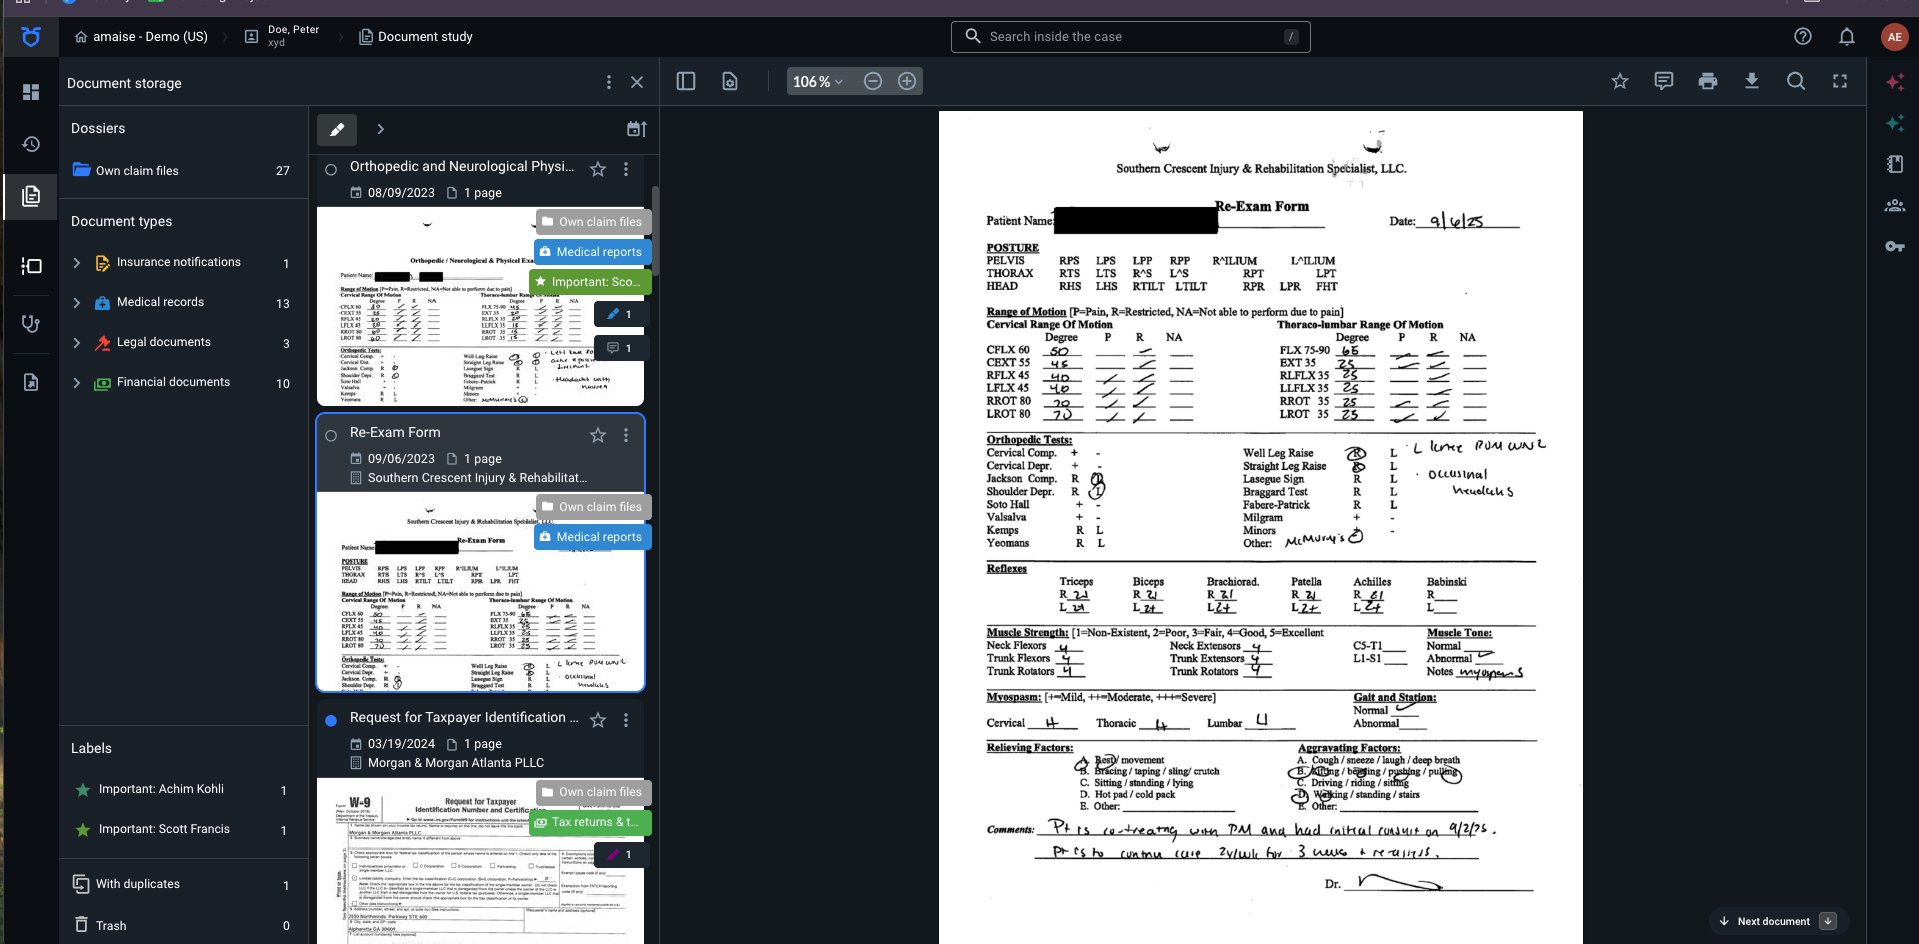Expand Financial documents document type
This screenshot has width=1919, height=944.
coord(77,383)
